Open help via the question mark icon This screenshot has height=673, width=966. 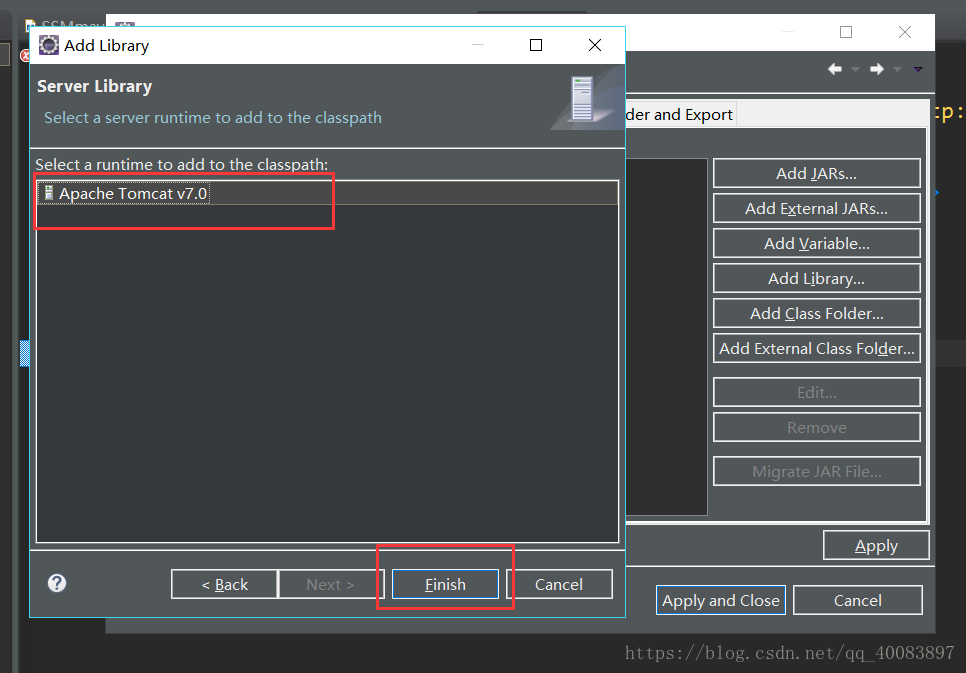pos(57,583)
